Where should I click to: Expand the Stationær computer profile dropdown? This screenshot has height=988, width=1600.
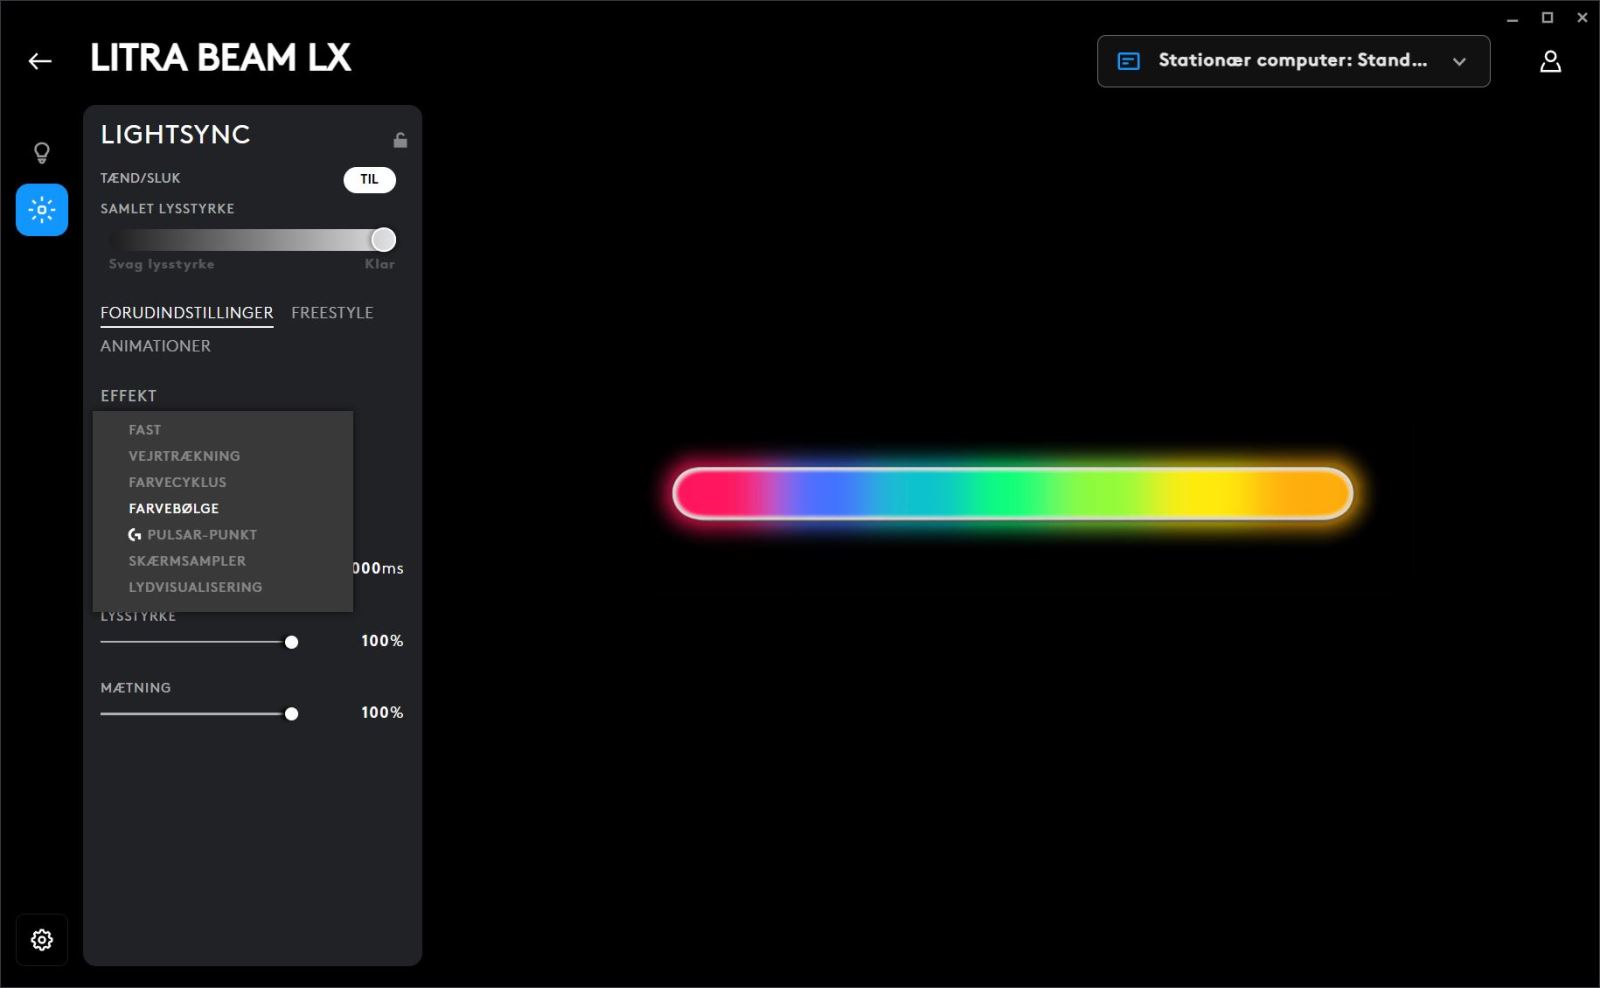1293,61
